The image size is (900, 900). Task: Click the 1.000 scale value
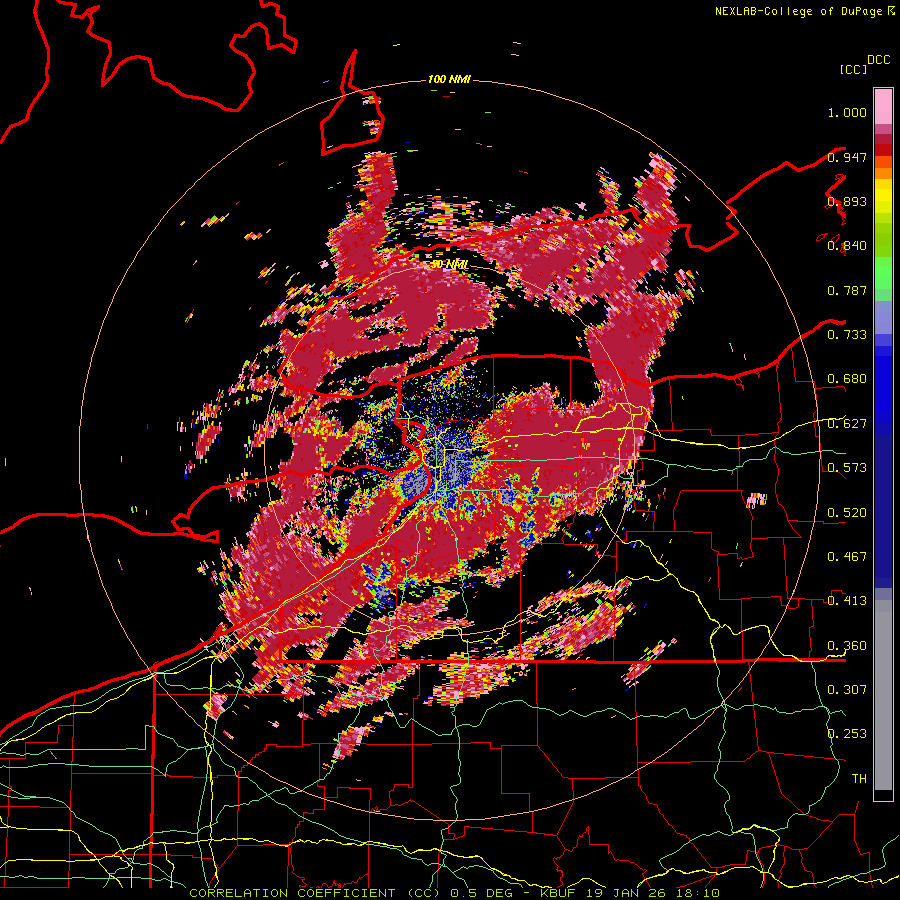(847, 112)
